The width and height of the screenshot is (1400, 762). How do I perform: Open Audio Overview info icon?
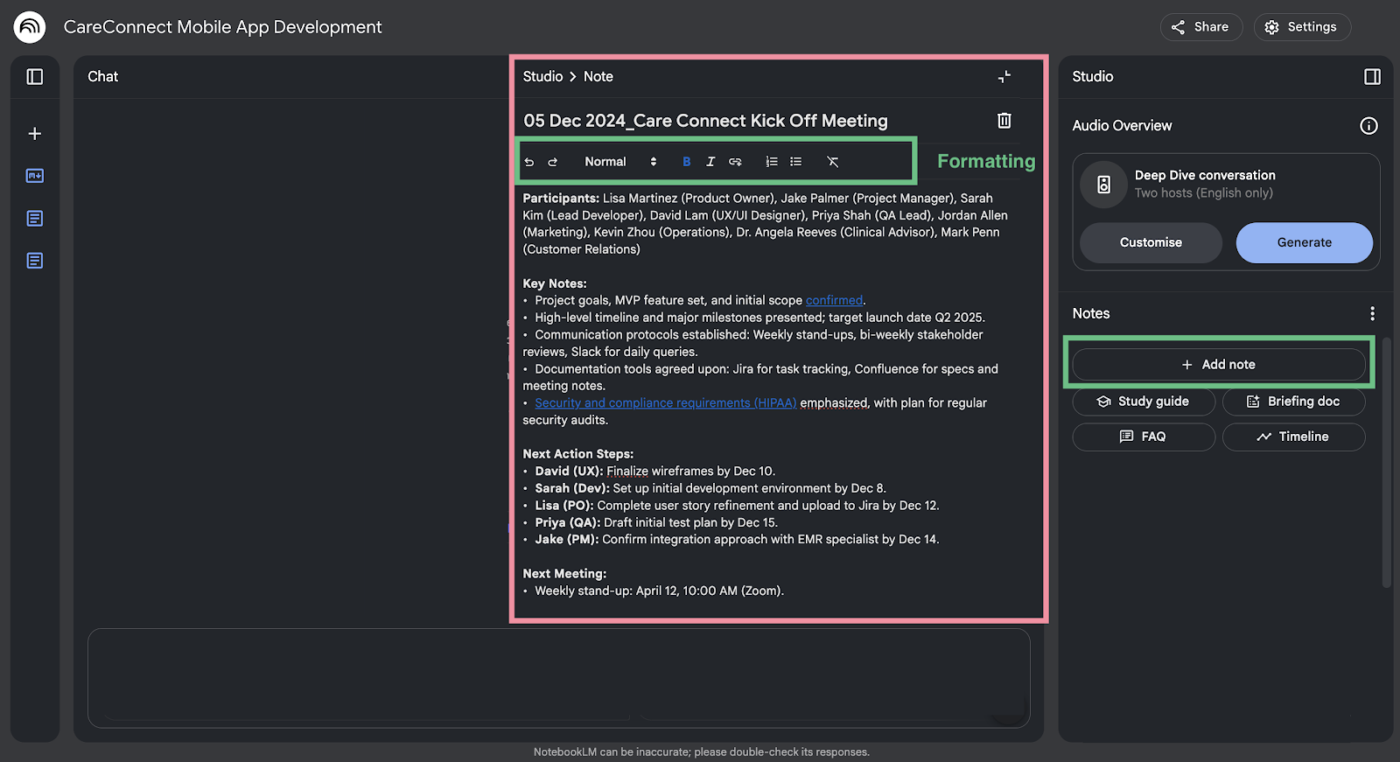(1368, 126)
